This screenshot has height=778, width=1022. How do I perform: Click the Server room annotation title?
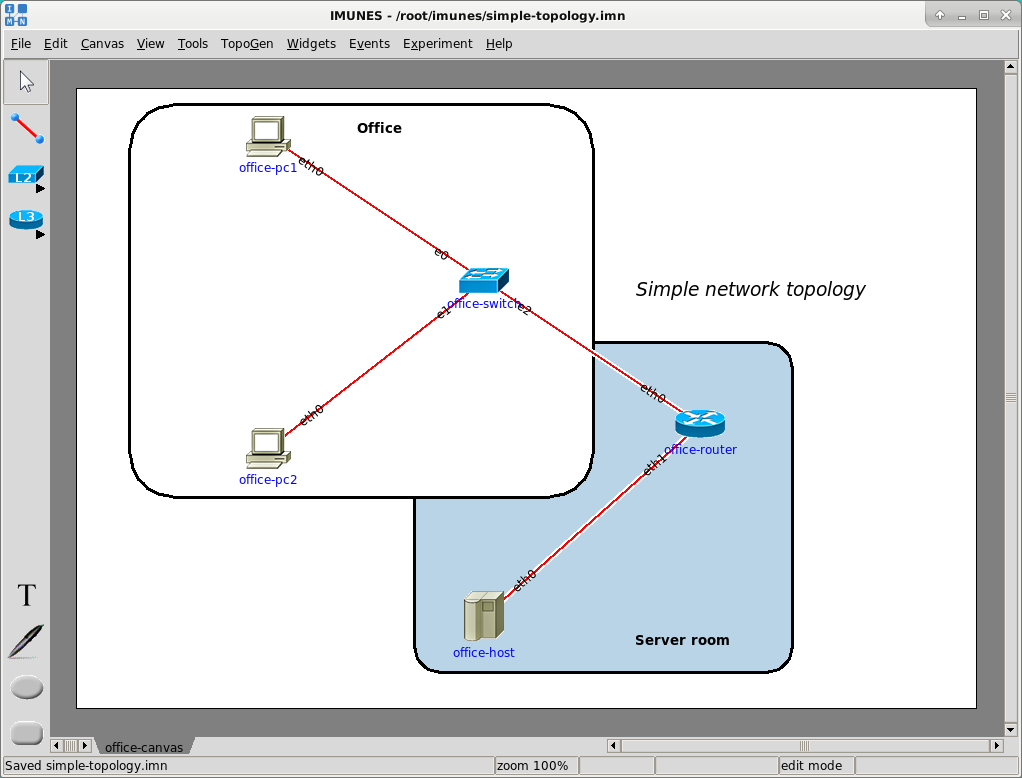coord(682,640)
